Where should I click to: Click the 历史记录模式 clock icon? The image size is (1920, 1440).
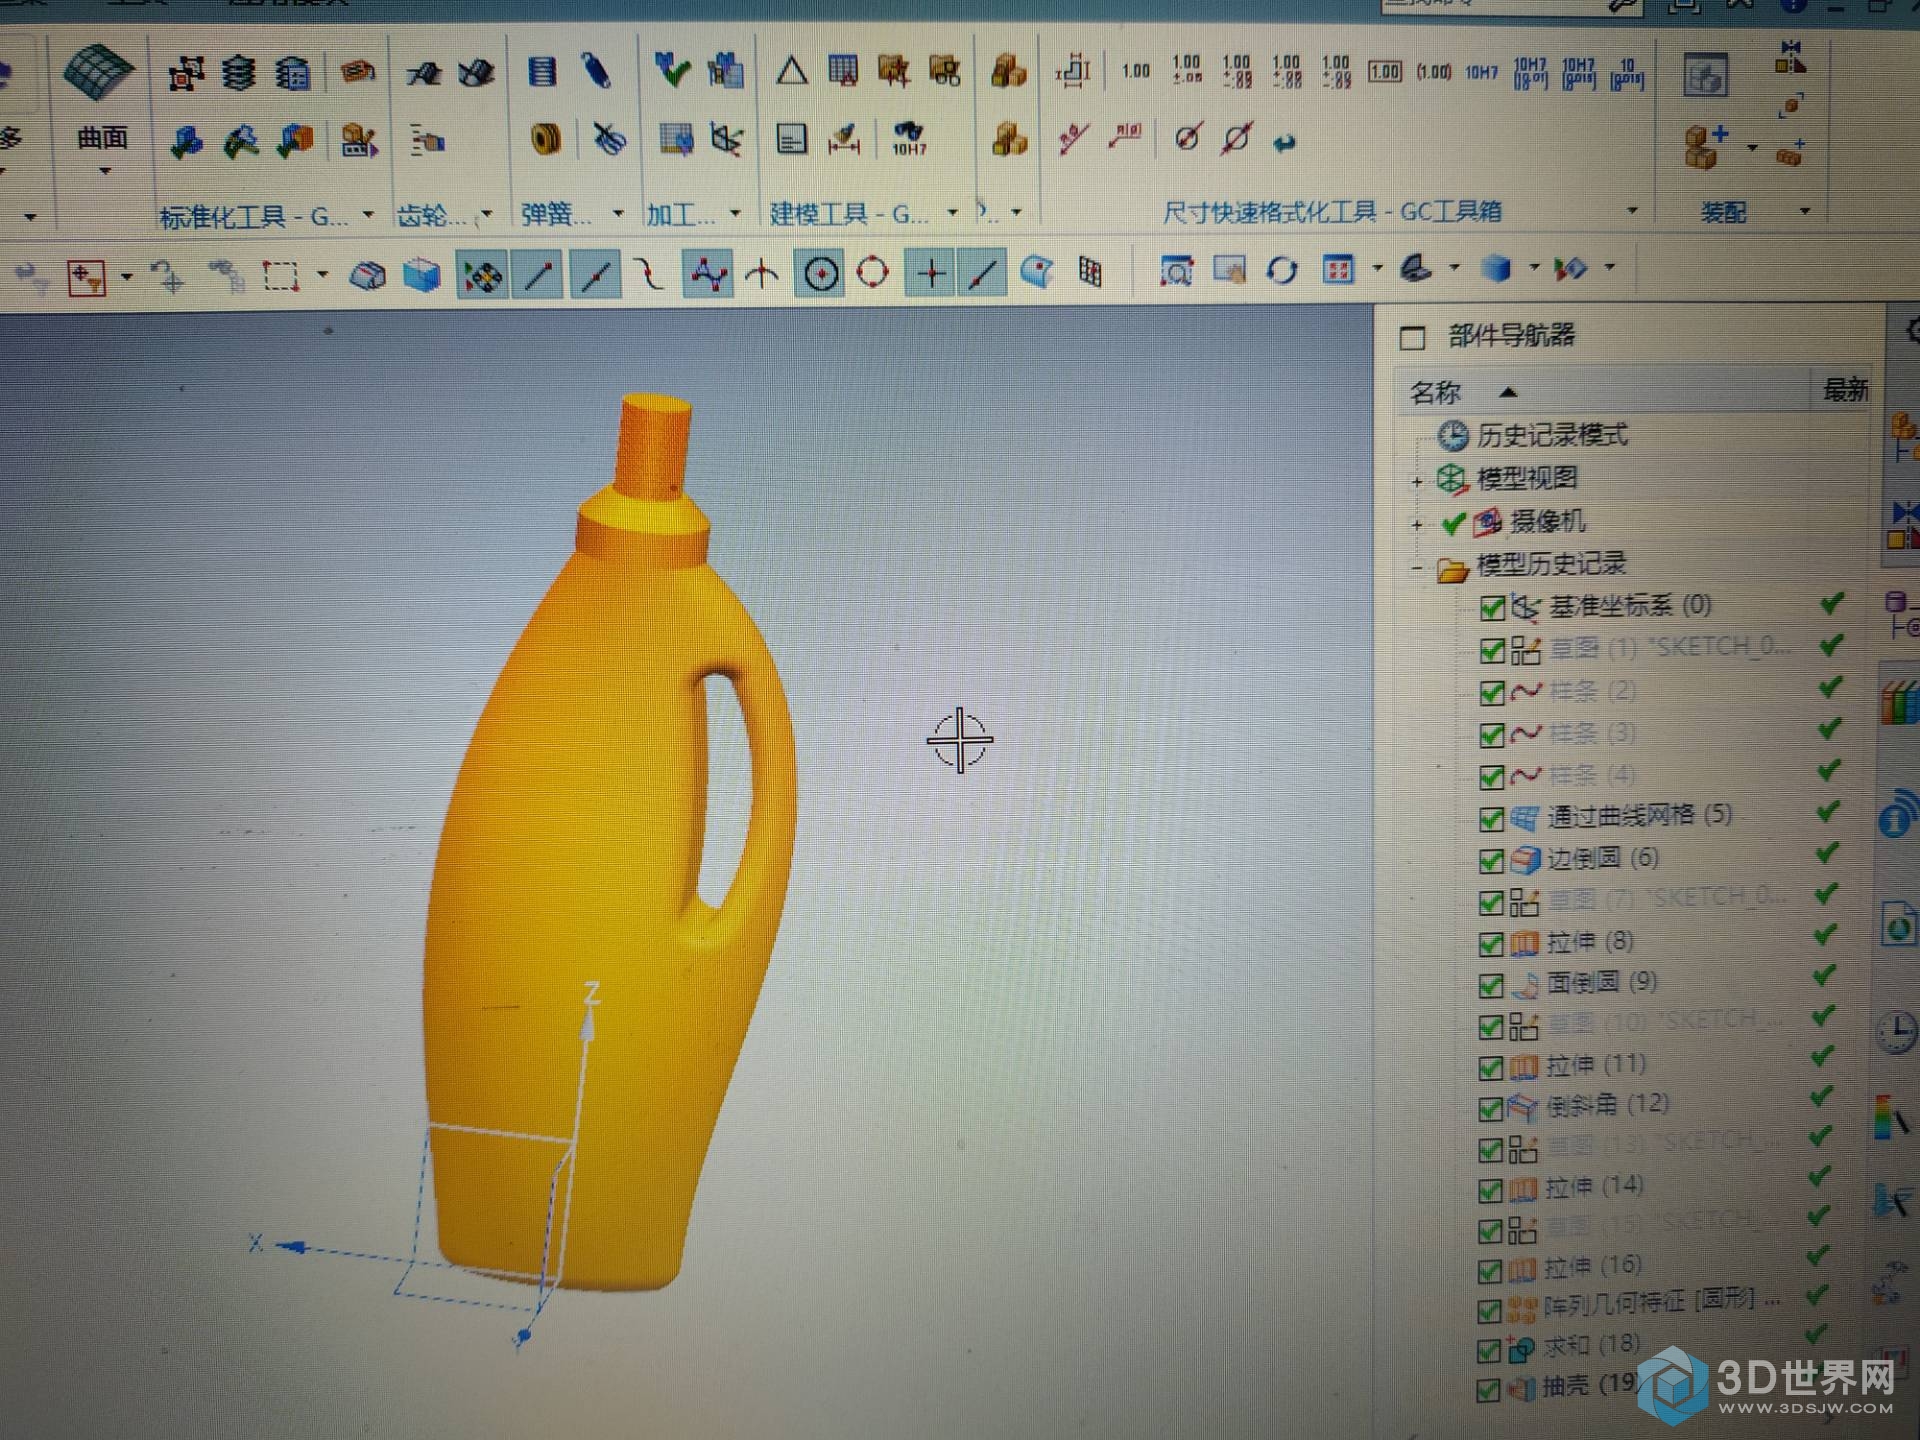[1452, 435]
